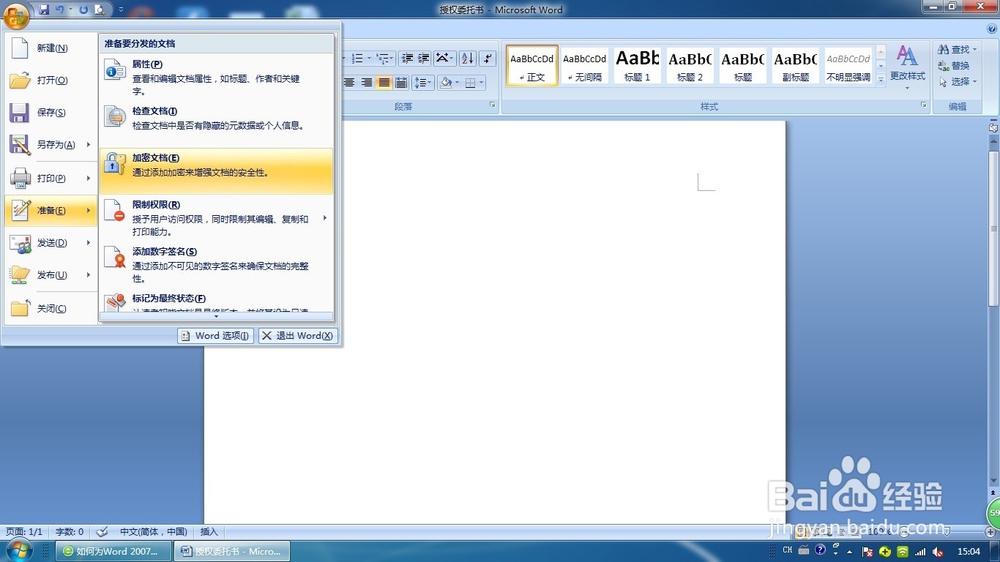
Task: Click the multilevel list icon
Action: pyautogui.click(x=384, y=59)
